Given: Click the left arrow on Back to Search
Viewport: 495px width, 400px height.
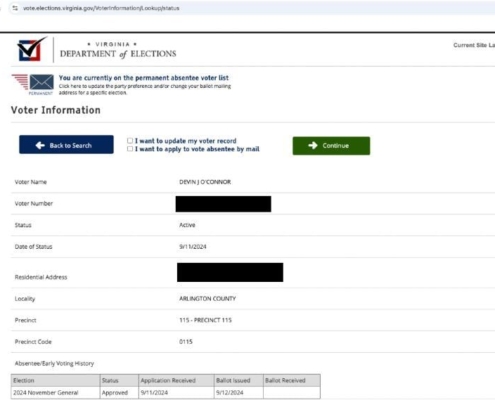Looking at the screenshot, I should 40,145.
